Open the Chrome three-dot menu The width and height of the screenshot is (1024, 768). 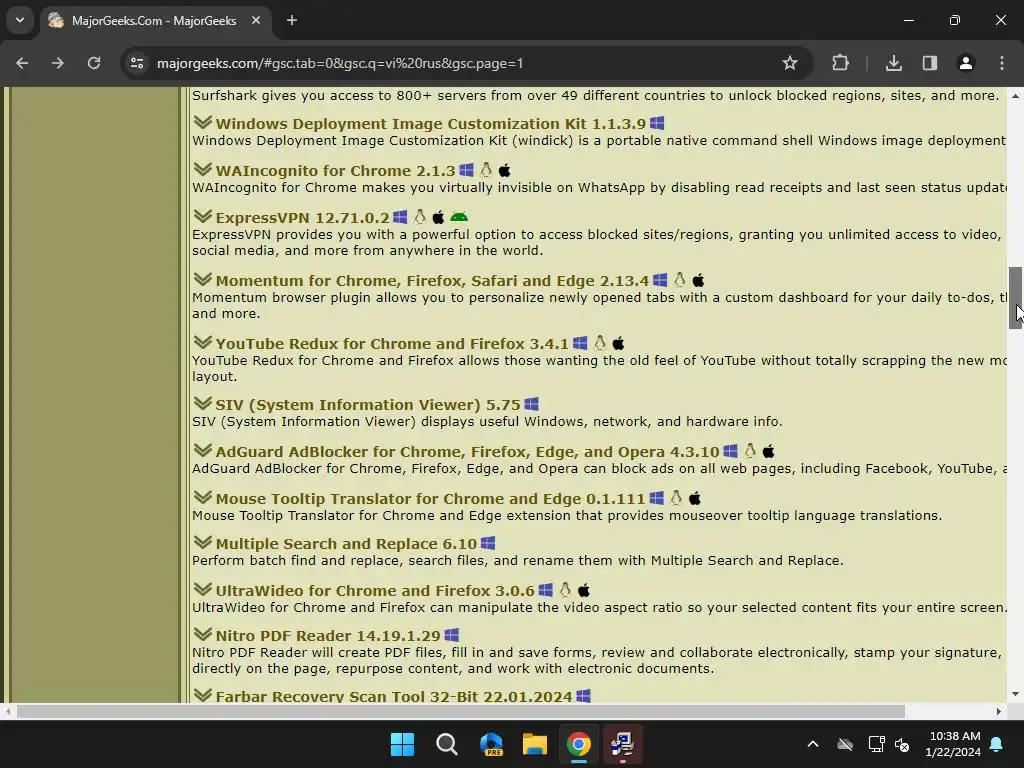tap(1002, 63)
